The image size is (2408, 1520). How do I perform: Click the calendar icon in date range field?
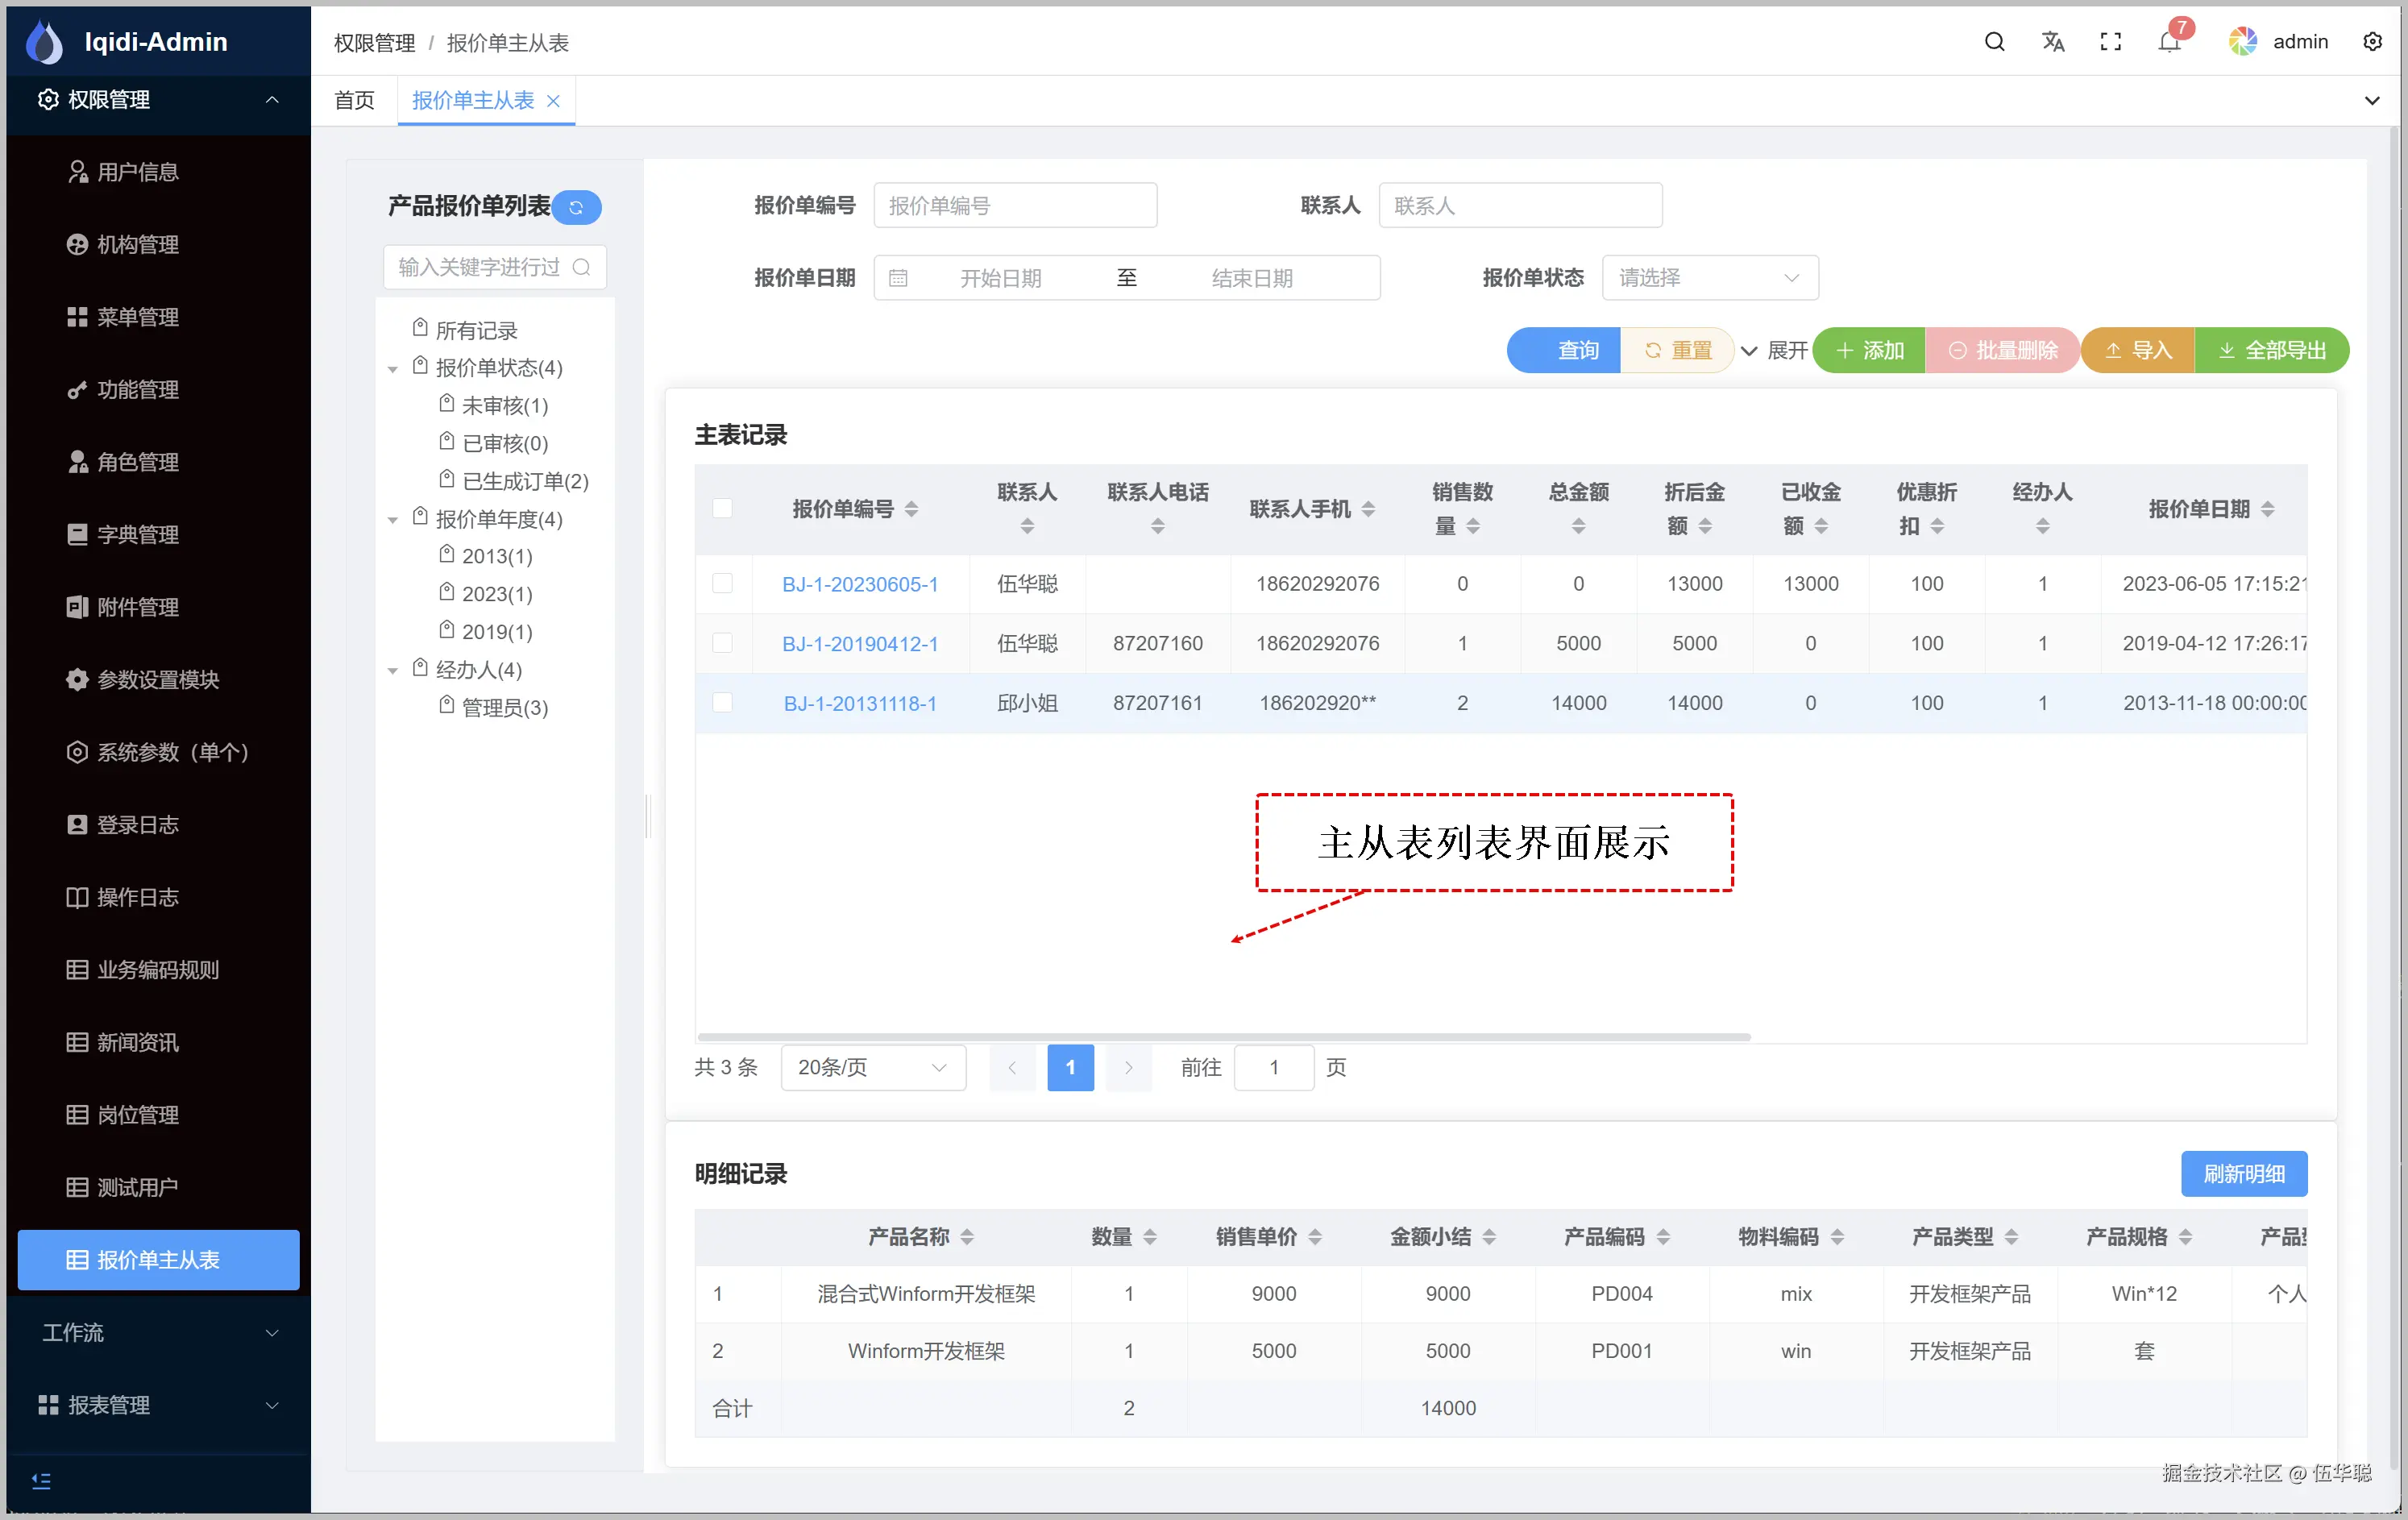[x=898, y=278]
